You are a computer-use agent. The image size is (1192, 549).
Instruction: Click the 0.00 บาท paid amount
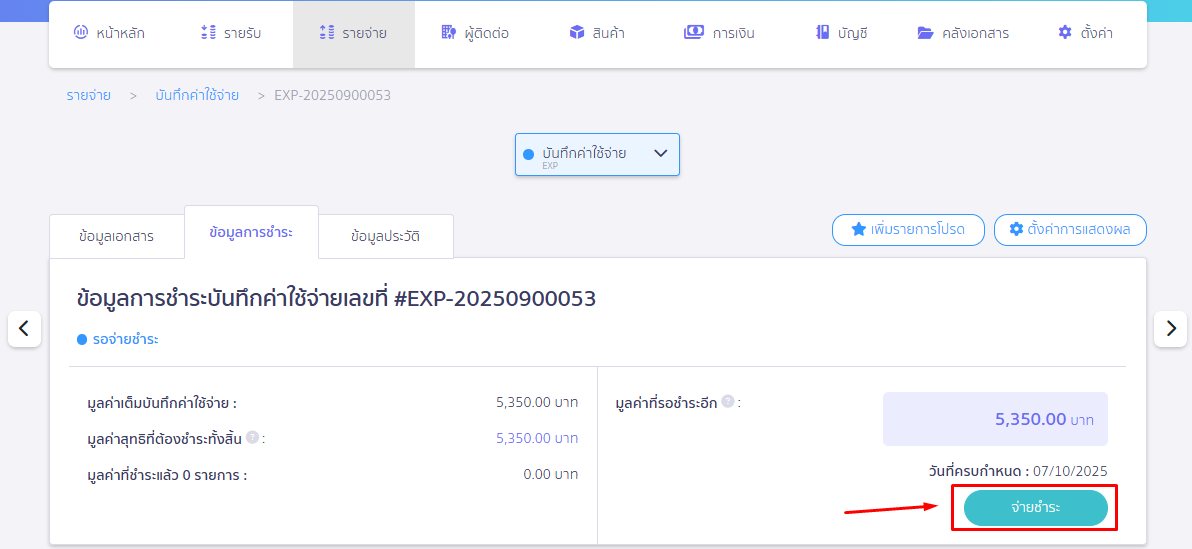point(550,475)
